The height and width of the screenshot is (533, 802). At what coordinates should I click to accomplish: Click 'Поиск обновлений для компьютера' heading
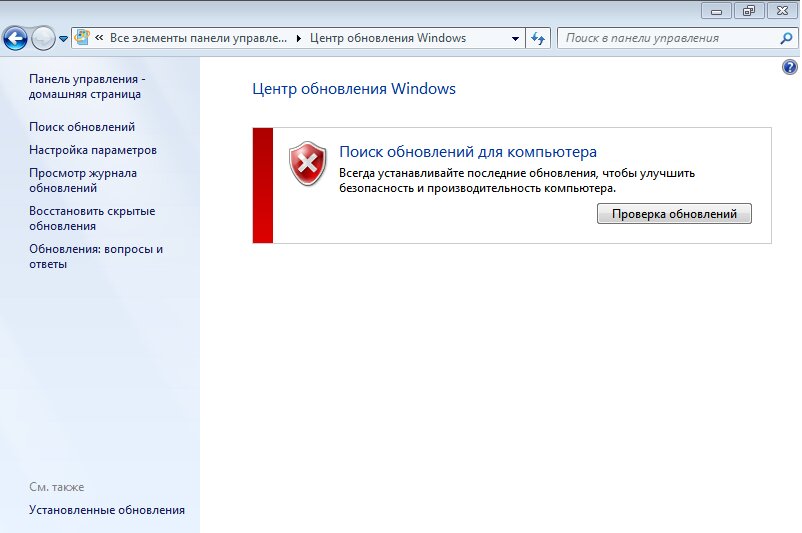(468, 152)
